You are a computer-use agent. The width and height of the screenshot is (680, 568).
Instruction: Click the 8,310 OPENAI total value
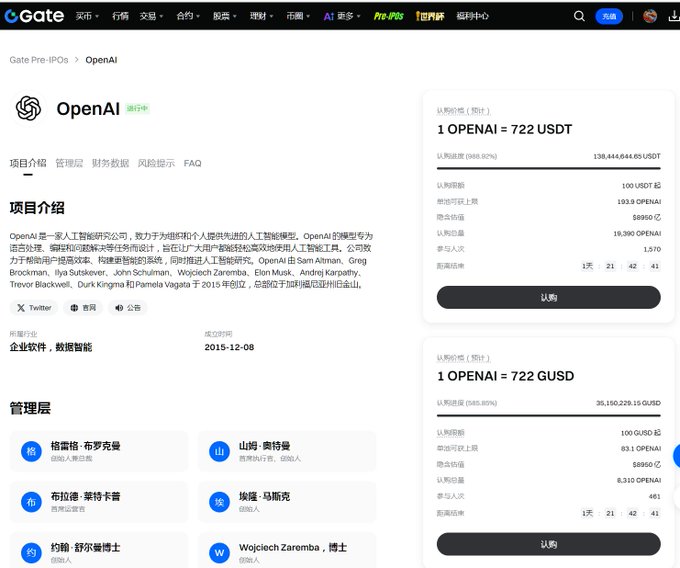coord(639,480)
